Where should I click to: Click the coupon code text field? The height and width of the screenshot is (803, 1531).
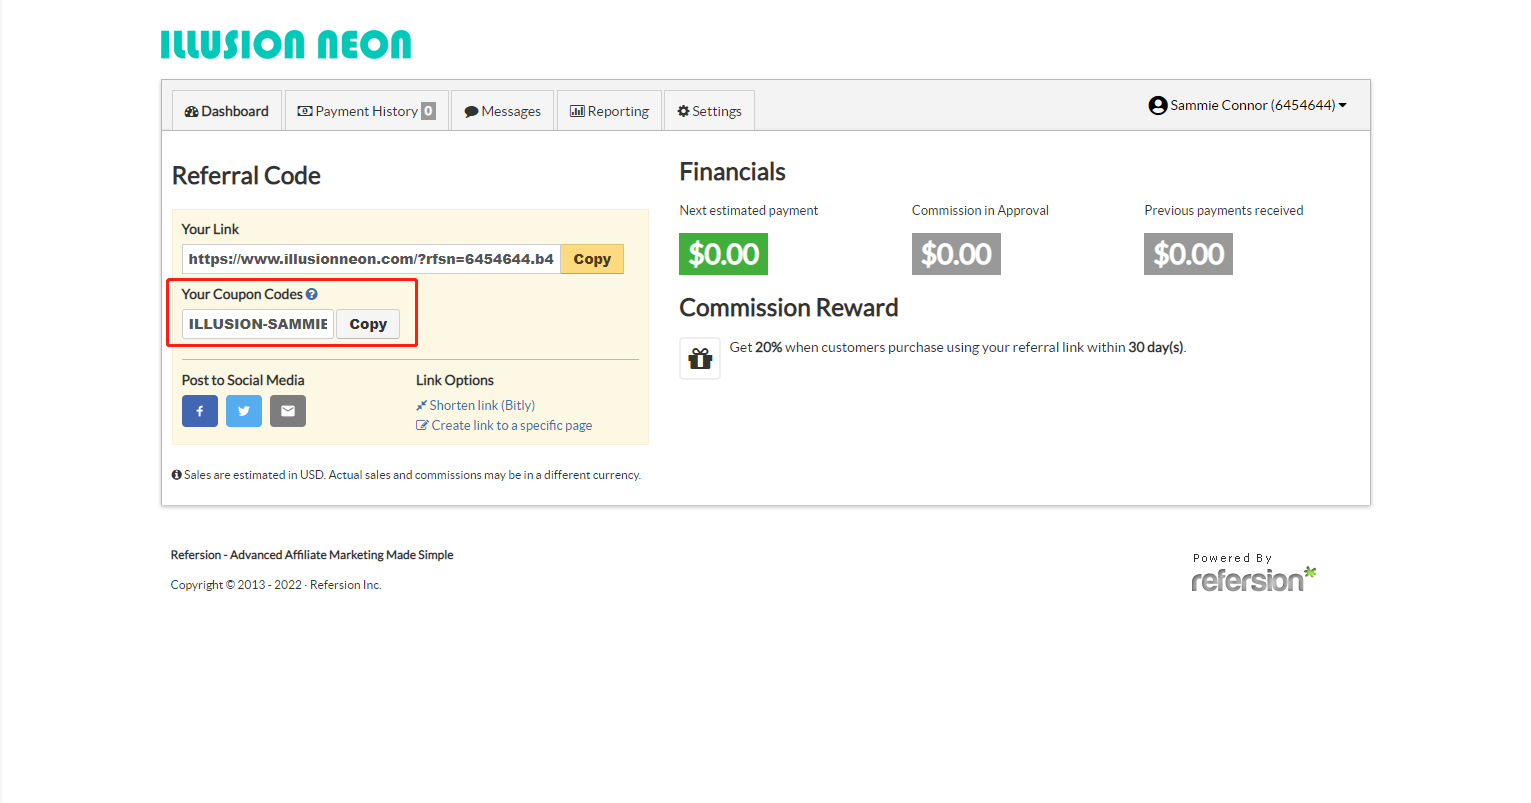point(258,324)
